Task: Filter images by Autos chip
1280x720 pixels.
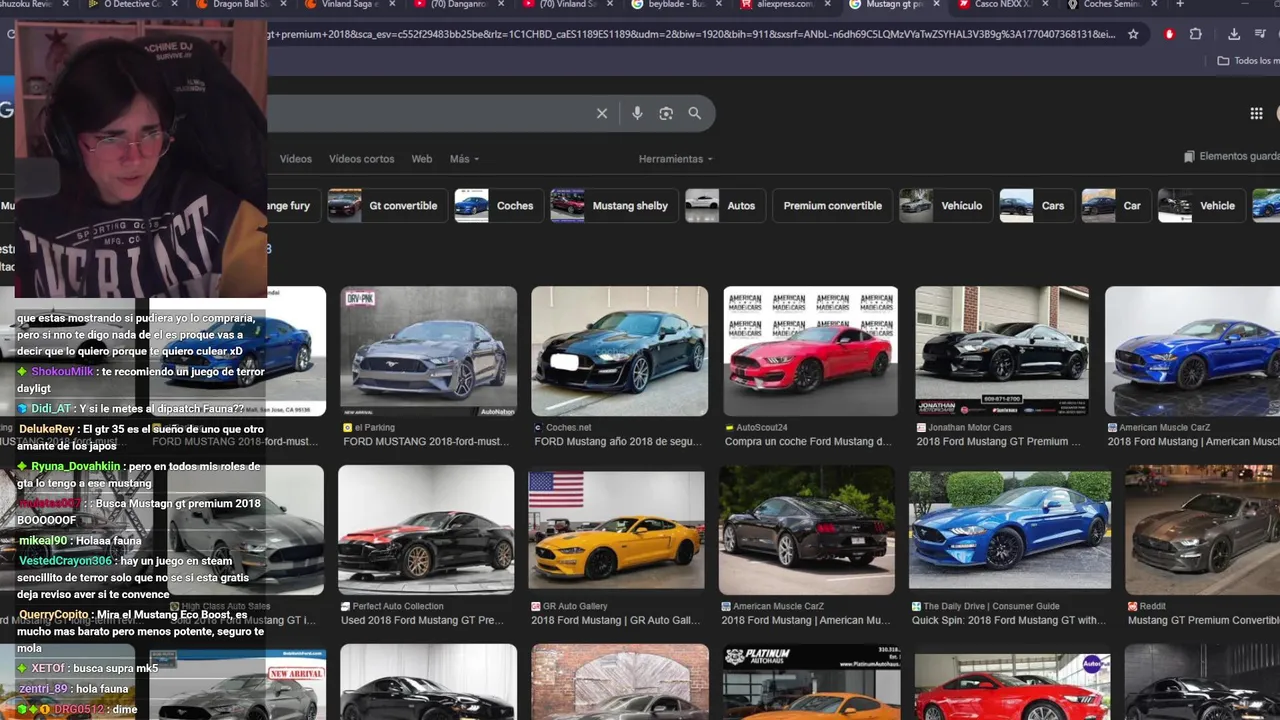Action: (724, 206)
